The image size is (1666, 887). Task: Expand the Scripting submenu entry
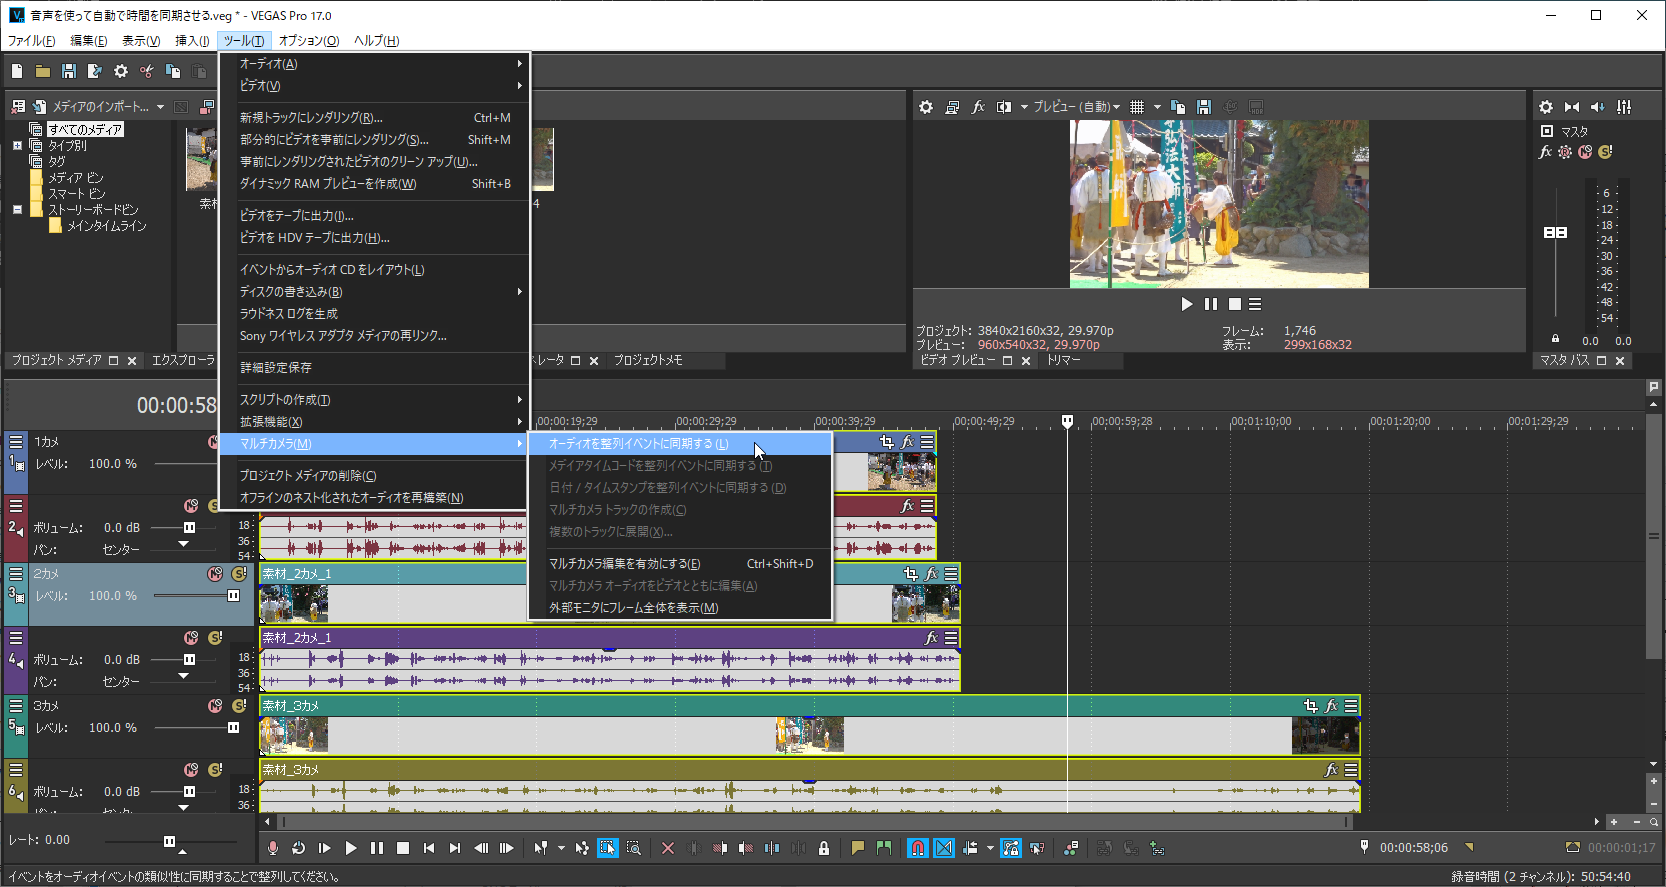pos(374,400)
